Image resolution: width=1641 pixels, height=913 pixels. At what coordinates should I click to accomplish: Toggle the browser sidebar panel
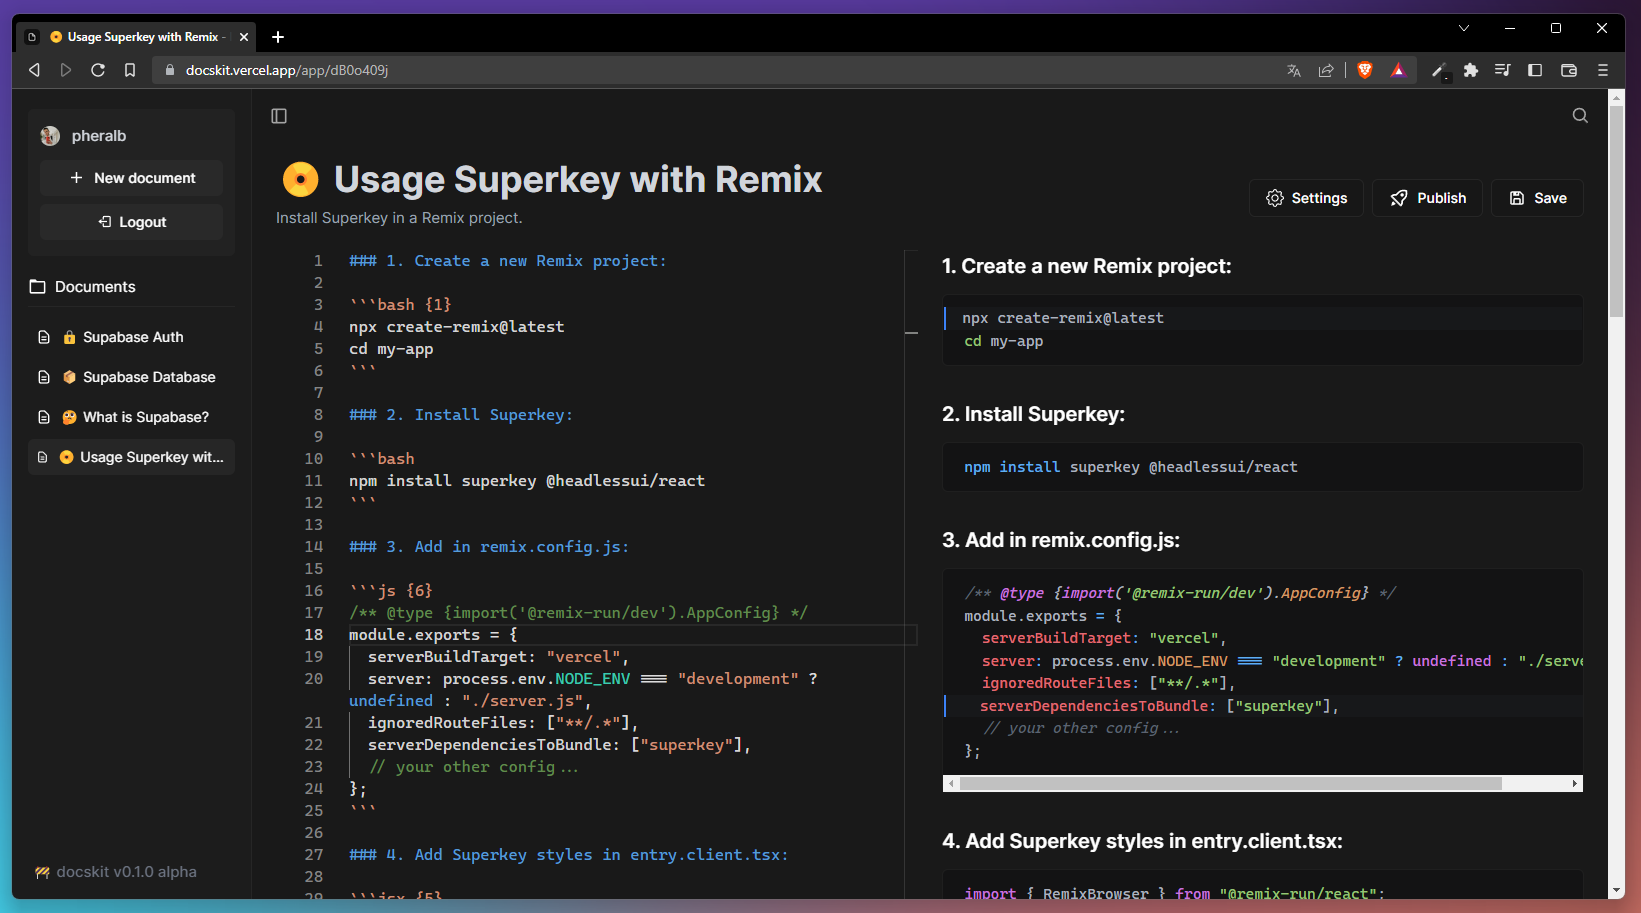point(1535,70)
